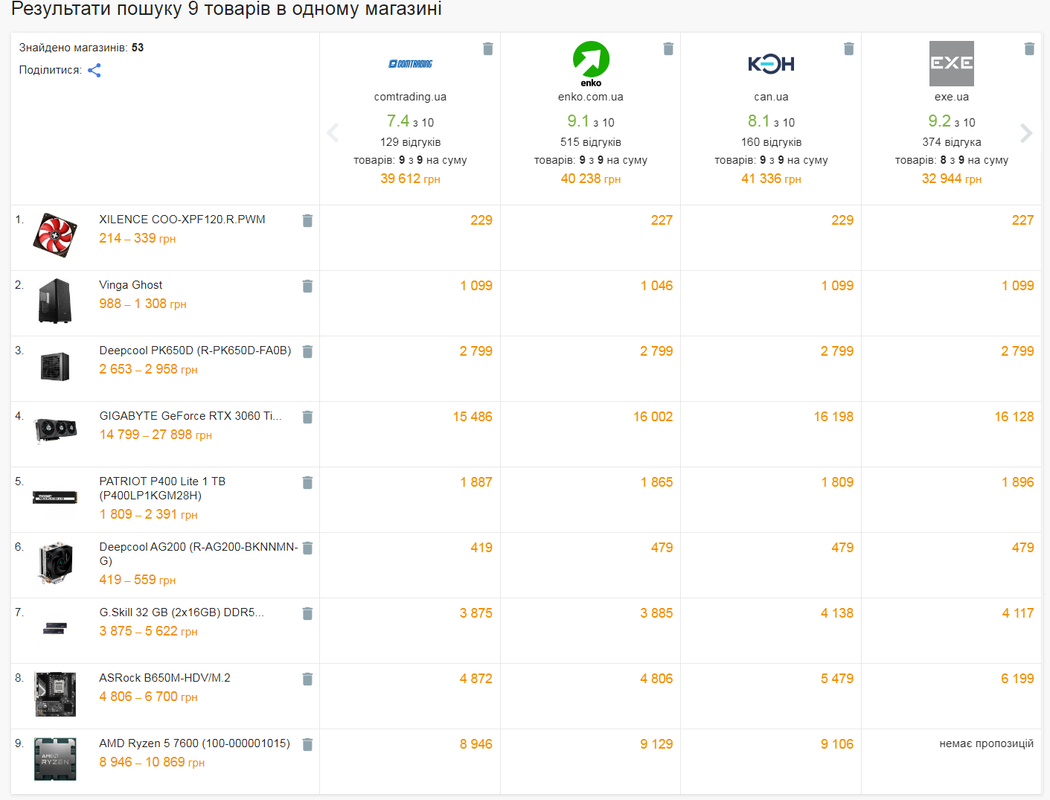Open comtrading.ua store link
This screenshot has height=800, width=1050.
coord(410,96)
